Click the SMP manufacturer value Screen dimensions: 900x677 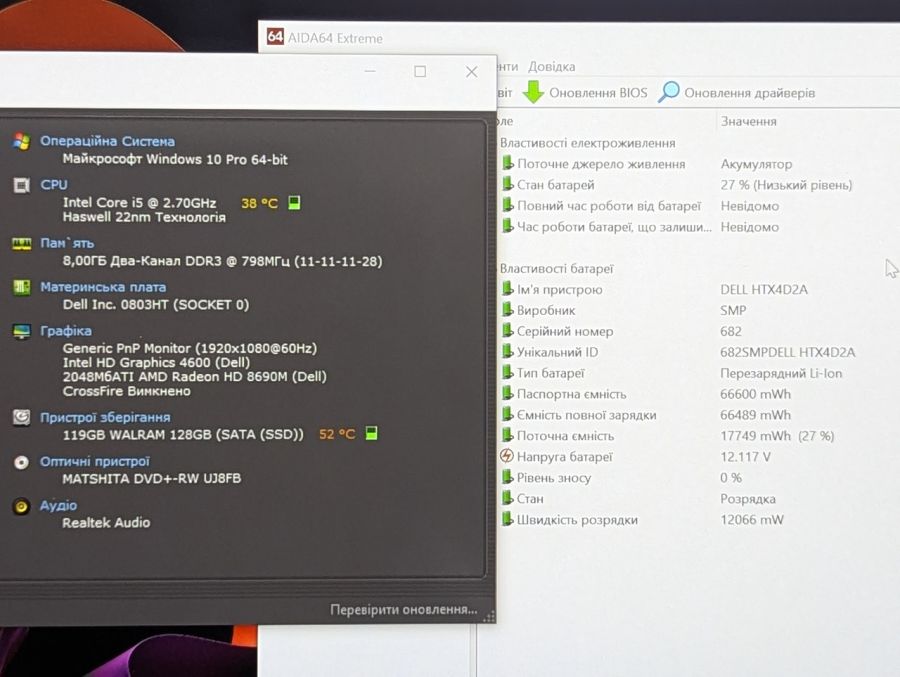734,310
